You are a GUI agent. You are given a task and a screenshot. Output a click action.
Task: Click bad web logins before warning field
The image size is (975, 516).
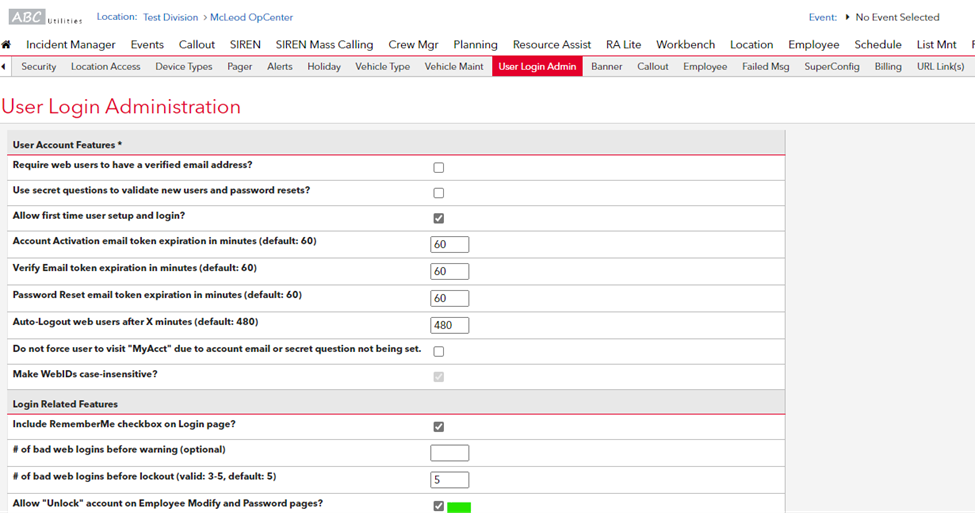click(x=450, y=453)
